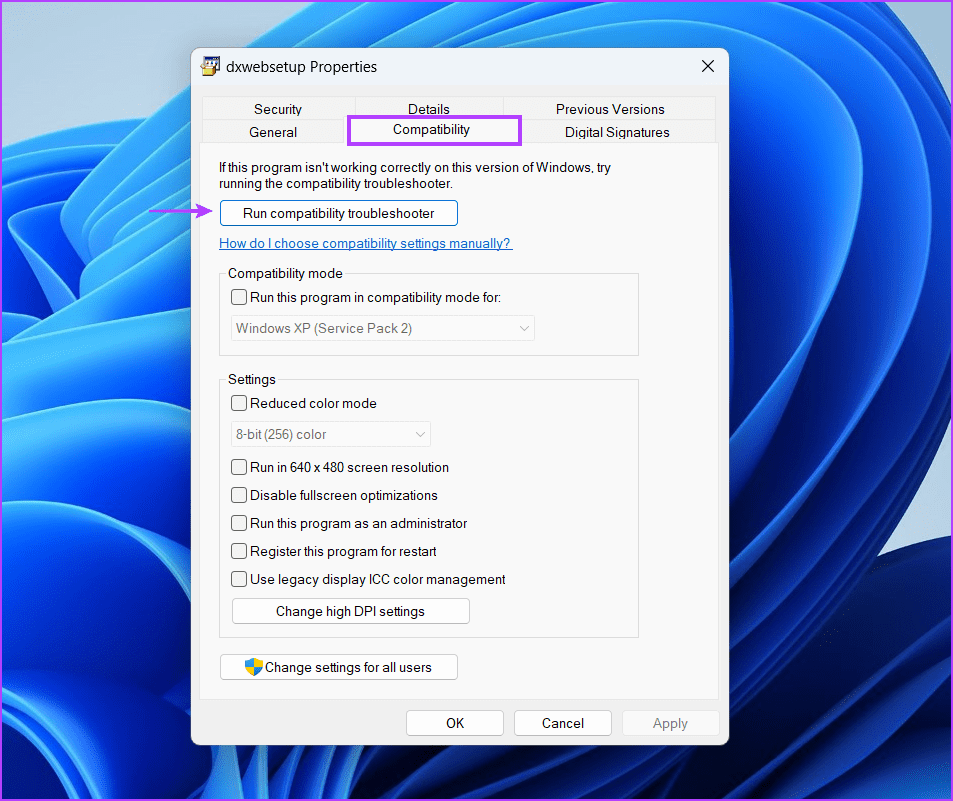Viewport: 953px width, 801px height.
Task: Check Run in 640 x 480 screen resolution
Action: [239, 467]
